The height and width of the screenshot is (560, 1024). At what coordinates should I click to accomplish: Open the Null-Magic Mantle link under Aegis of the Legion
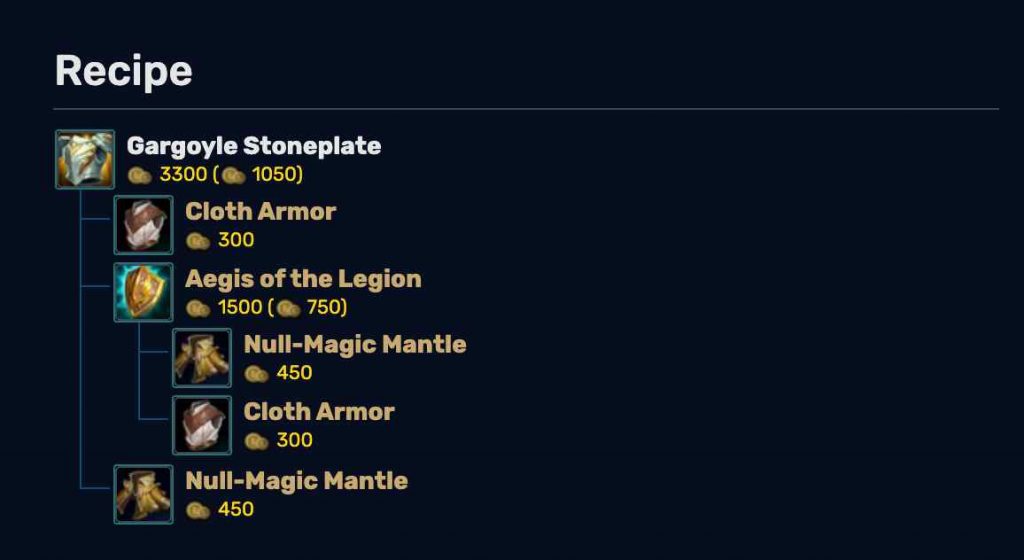pos(355,345)
